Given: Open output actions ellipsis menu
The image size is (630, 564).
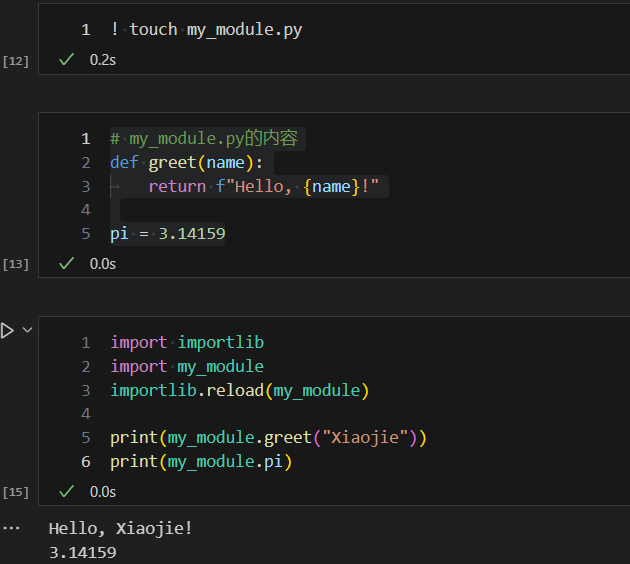Looking at the screenshot, I should pyautogui.click(x=11, y=528).
